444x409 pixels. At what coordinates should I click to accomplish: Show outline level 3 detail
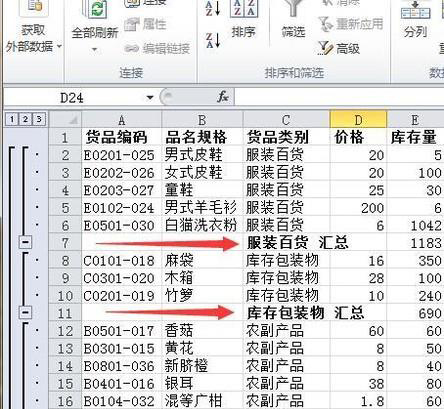[39, 119]
